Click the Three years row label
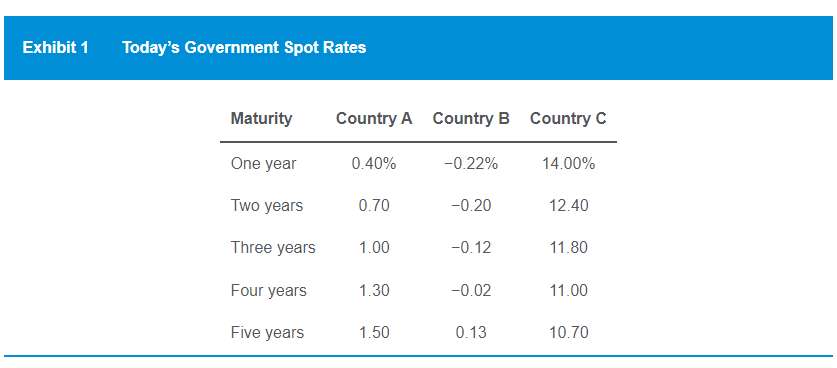 [x=273, y=248]
